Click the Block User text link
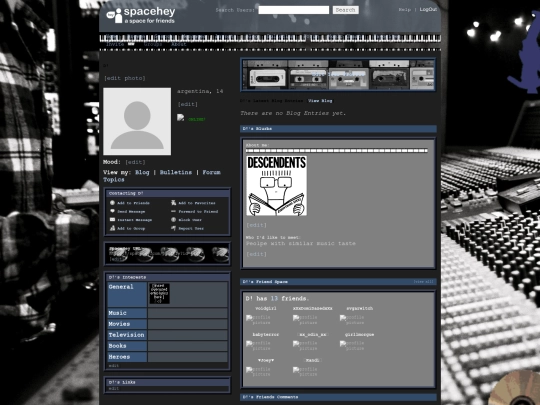540x405 pixels. [x=190, y=220]
